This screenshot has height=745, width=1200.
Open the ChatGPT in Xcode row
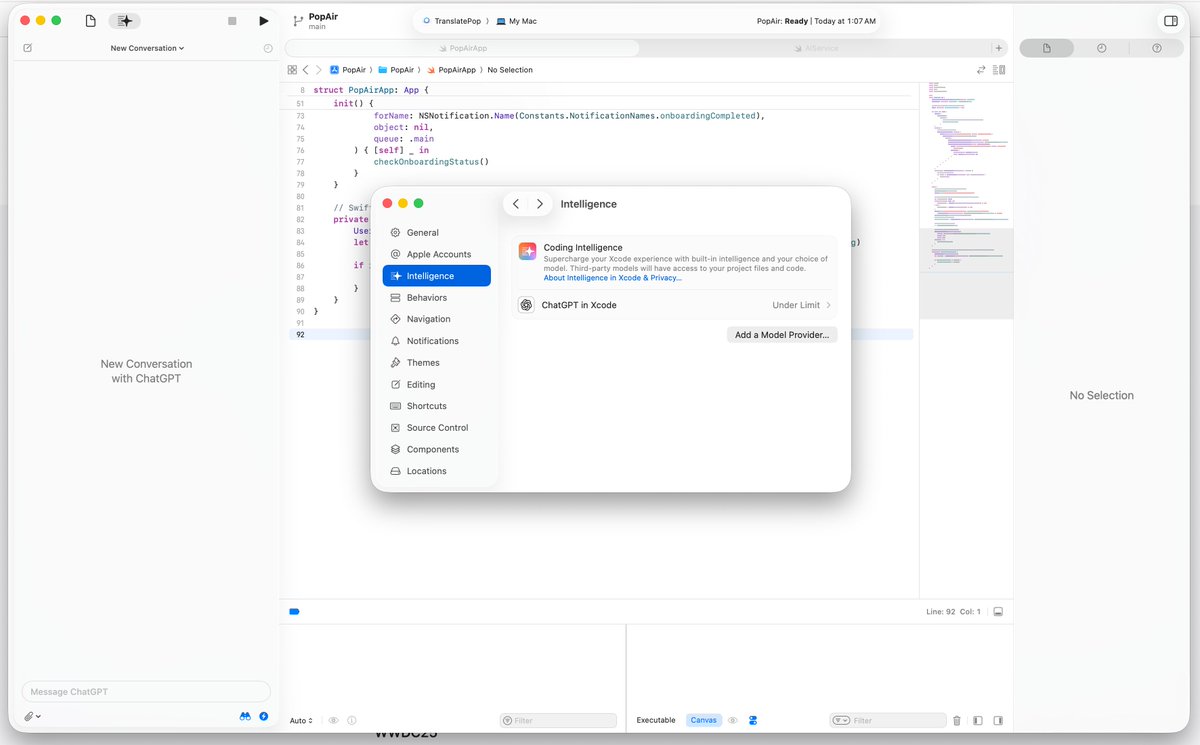point(675,305)
